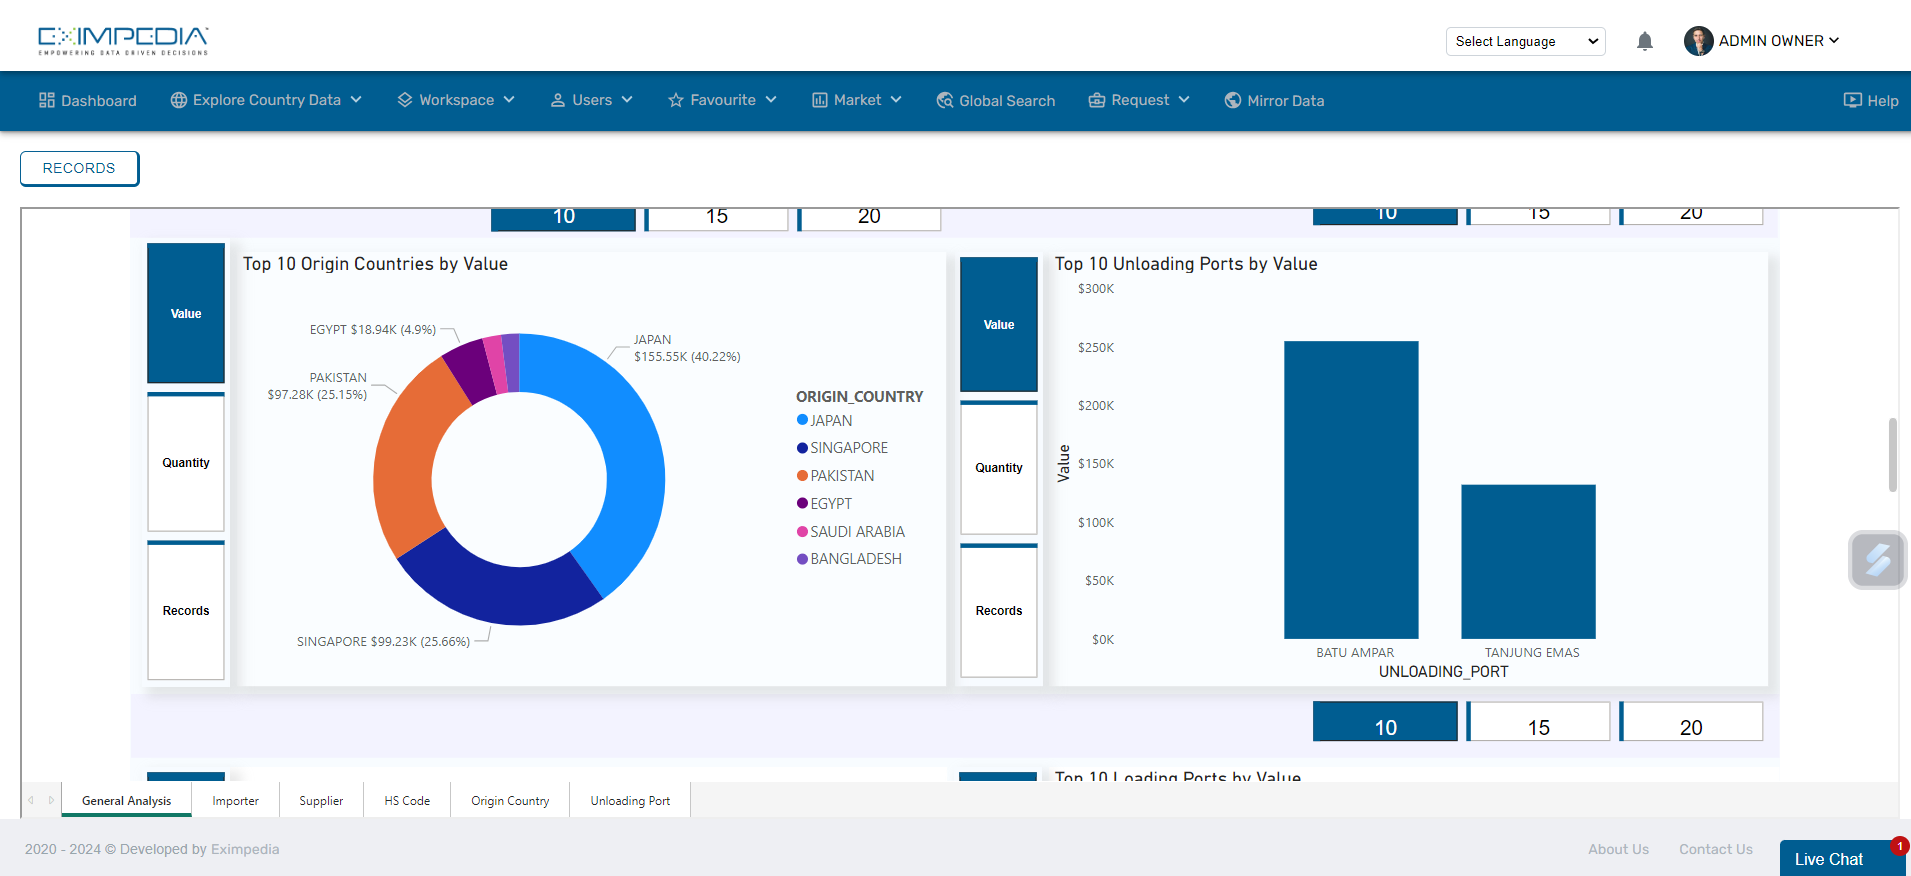Viewport: 1911px width, 876px height.
Task: Open Global Search page
Action: pyautogui.click(x=996, y=100)
